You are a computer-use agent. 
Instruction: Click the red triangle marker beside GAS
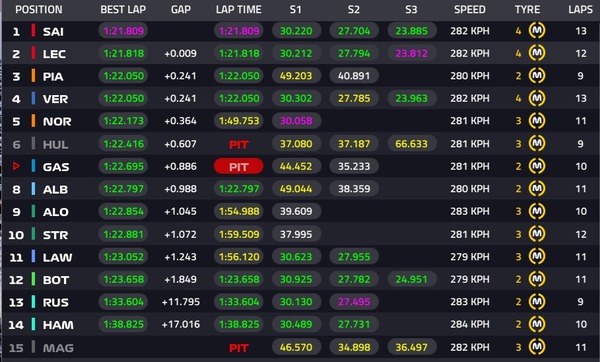click(x=16, y=166)
